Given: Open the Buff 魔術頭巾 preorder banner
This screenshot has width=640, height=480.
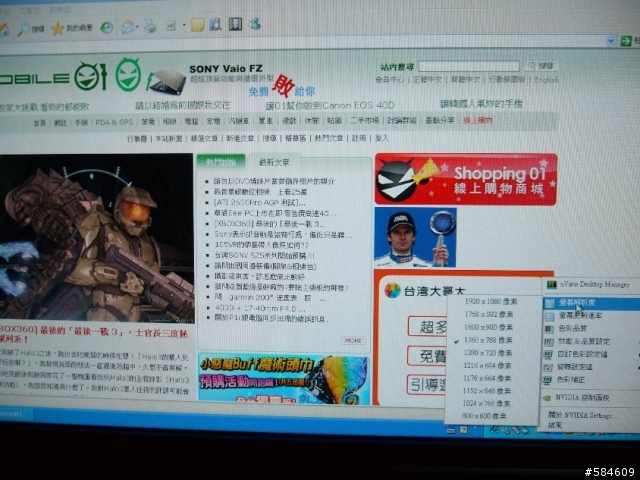Looking at the screenshot, I should click(x=284, y=378).
